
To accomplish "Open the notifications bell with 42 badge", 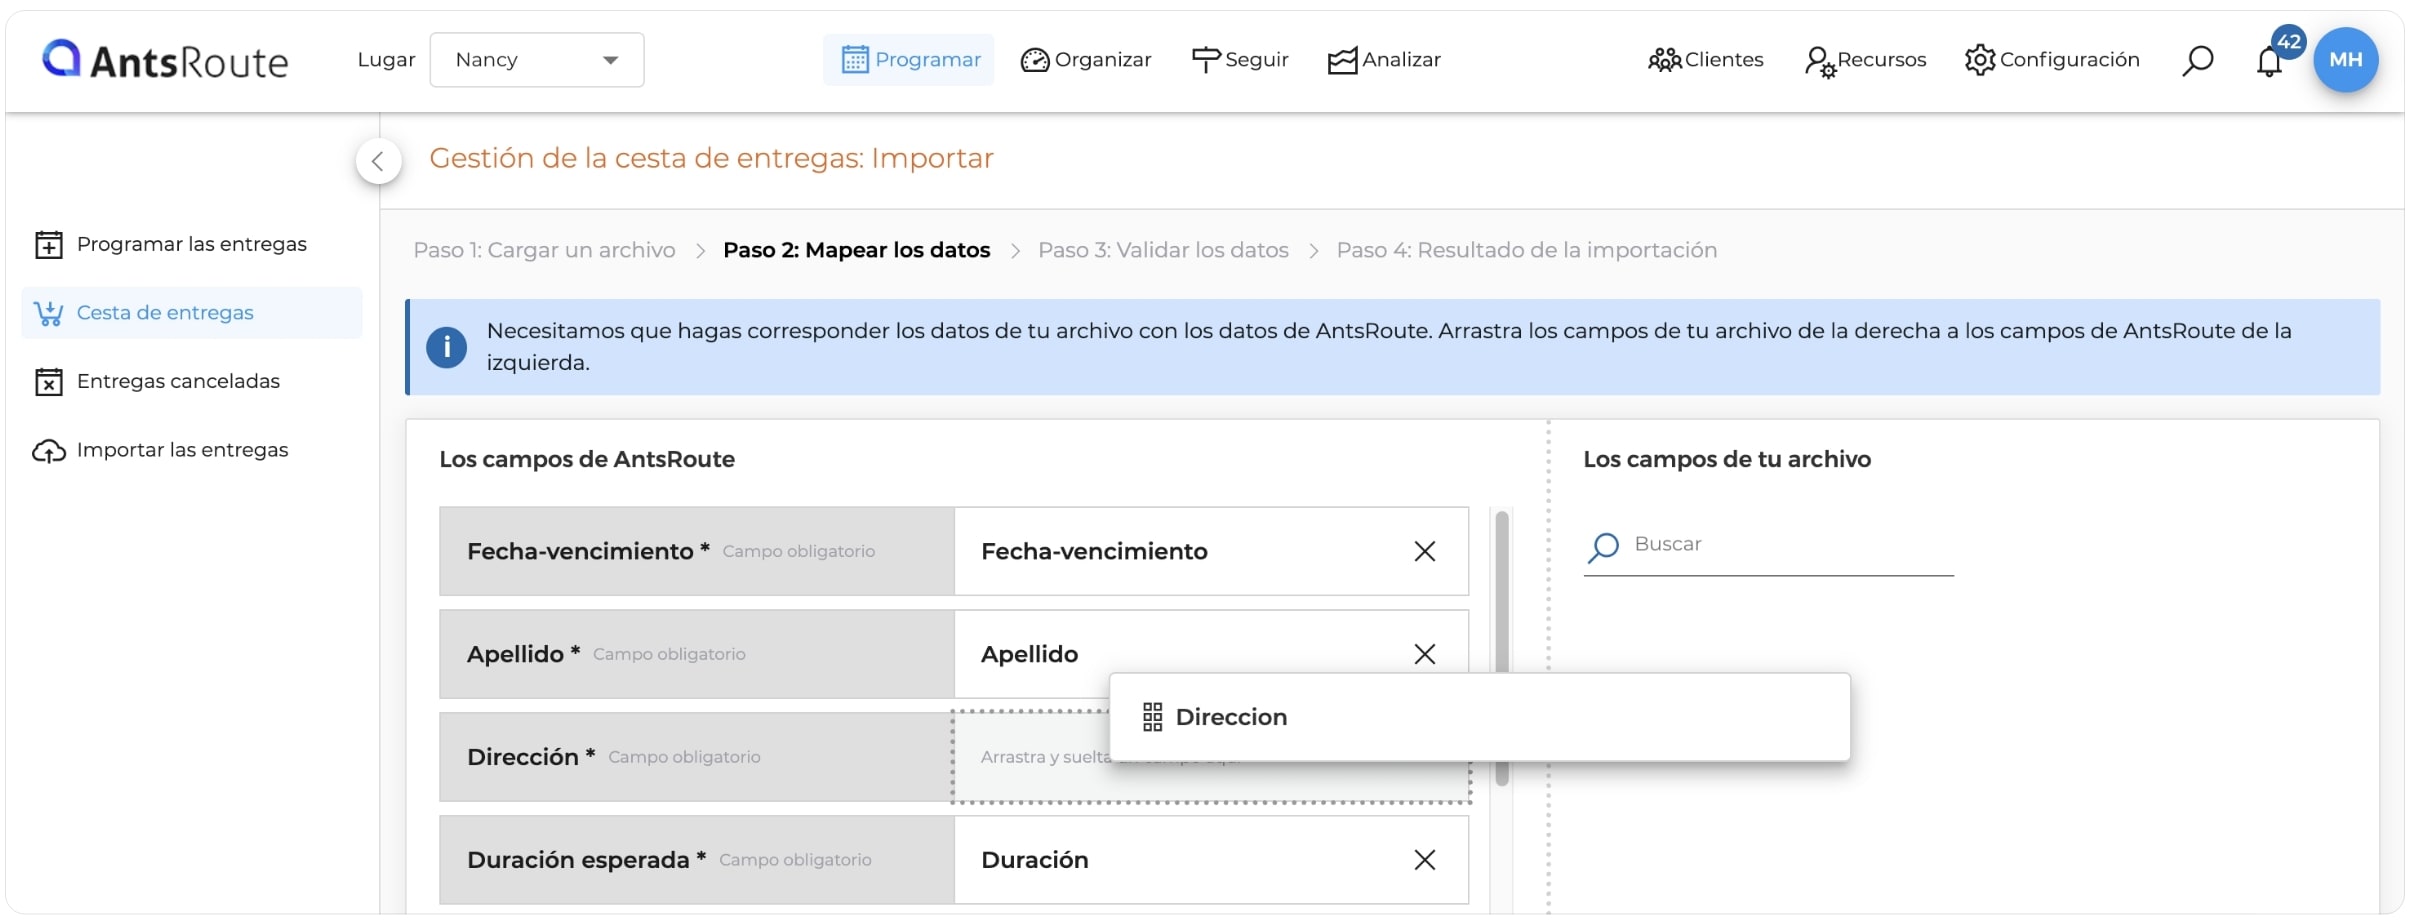I will (x=2270, y=61).
